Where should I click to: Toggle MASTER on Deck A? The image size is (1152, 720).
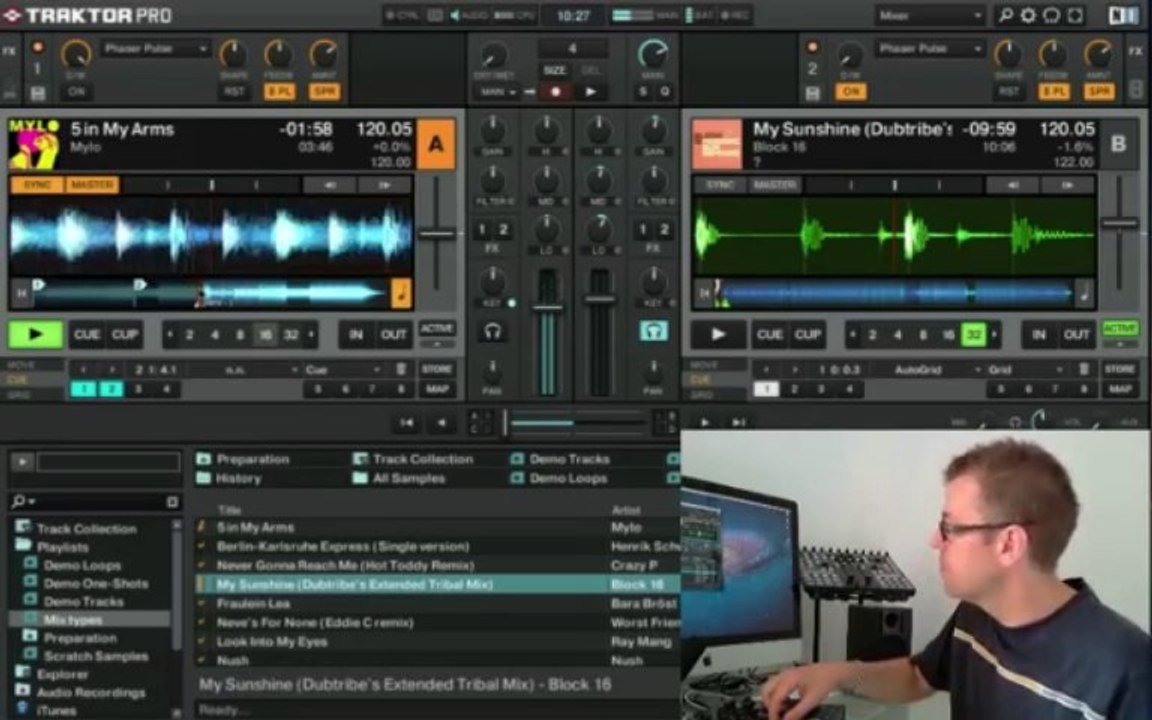pos(93,185)
